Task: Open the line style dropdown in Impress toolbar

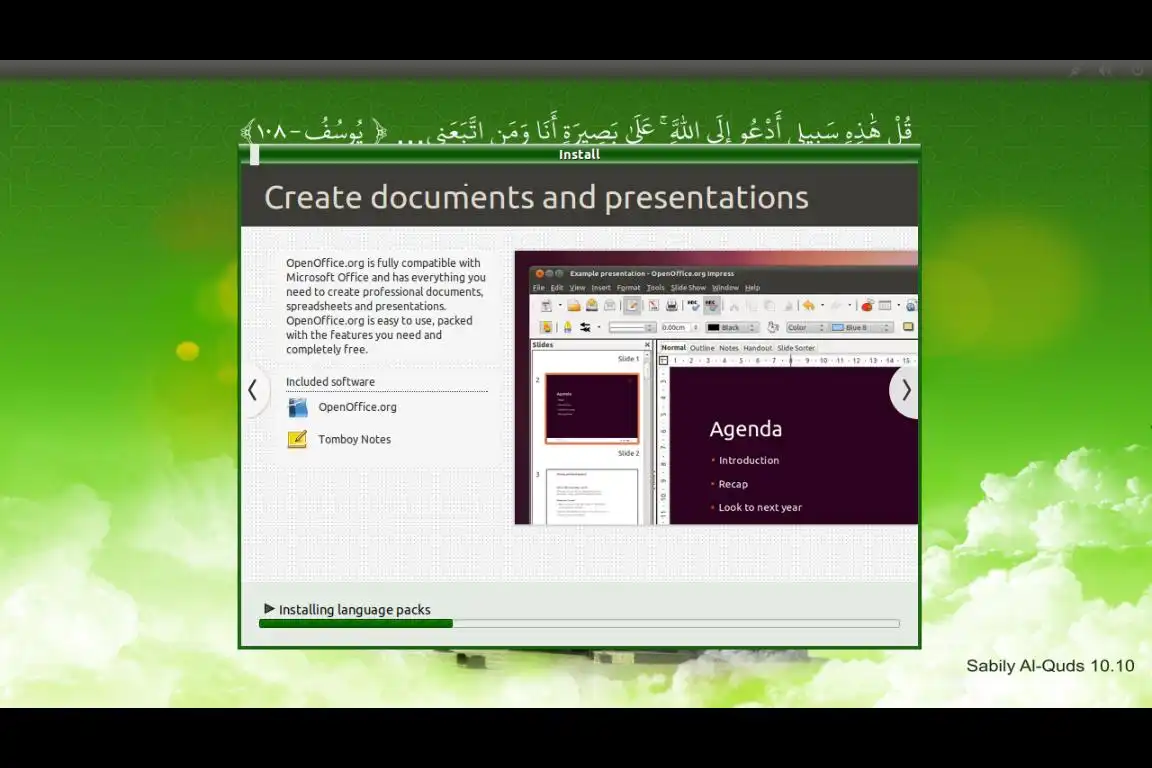Action: [633, 328]
